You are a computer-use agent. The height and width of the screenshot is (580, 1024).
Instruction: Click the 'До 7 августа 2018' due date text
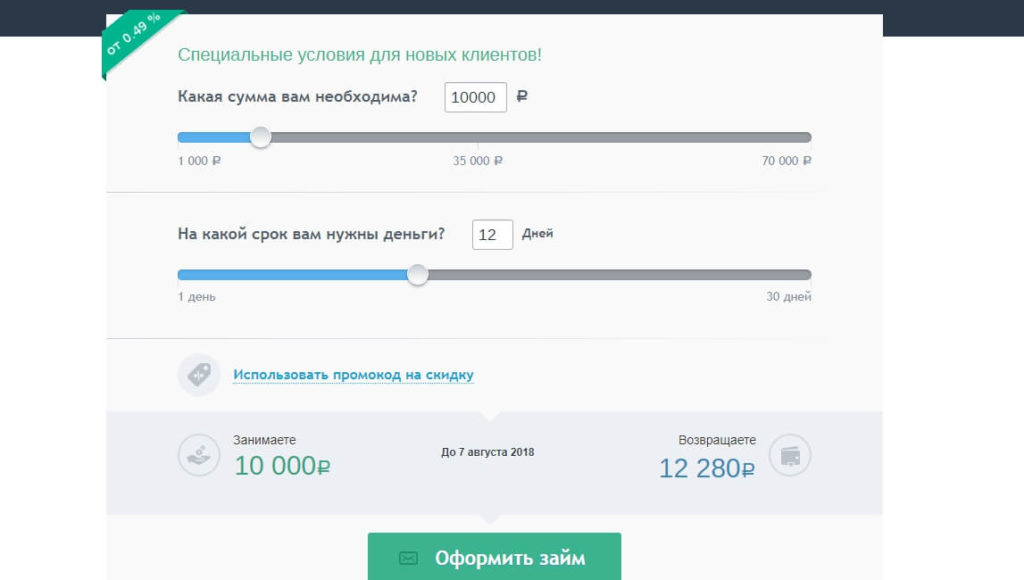[x=488, y=452]
